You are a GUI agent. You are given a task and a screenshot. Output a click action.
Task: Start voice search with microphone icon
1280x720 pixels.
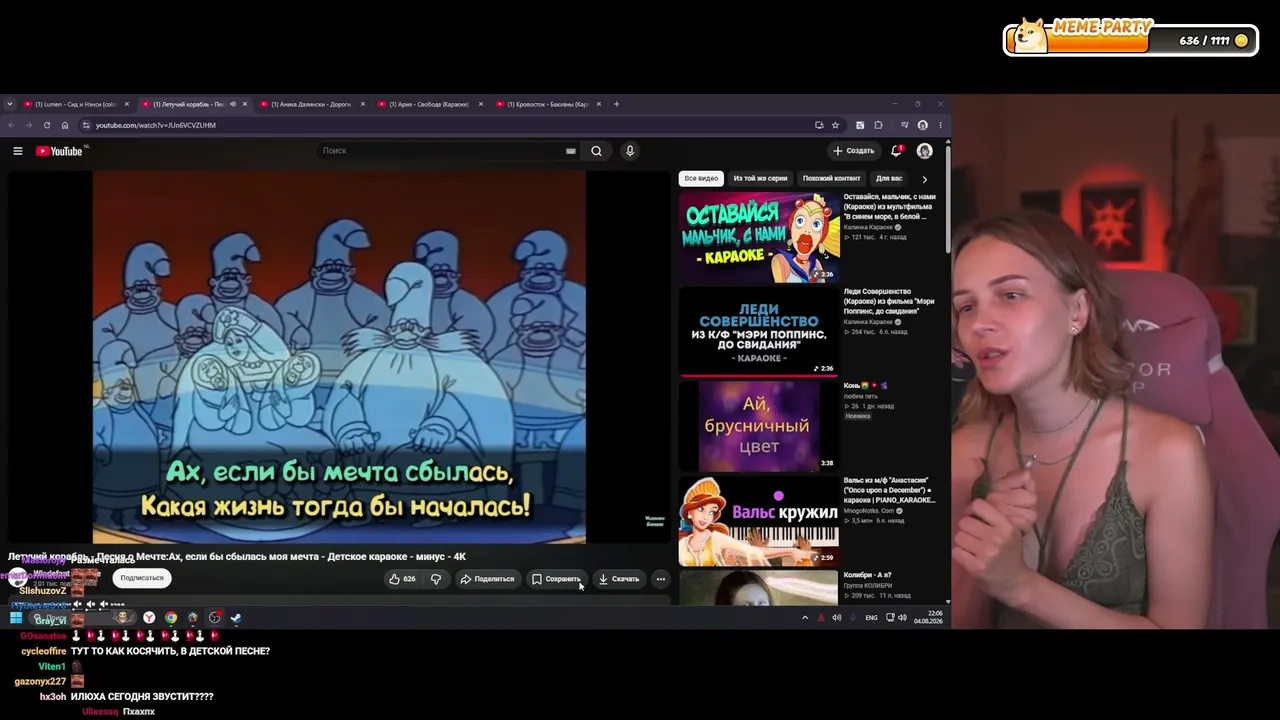coord(629,151)
